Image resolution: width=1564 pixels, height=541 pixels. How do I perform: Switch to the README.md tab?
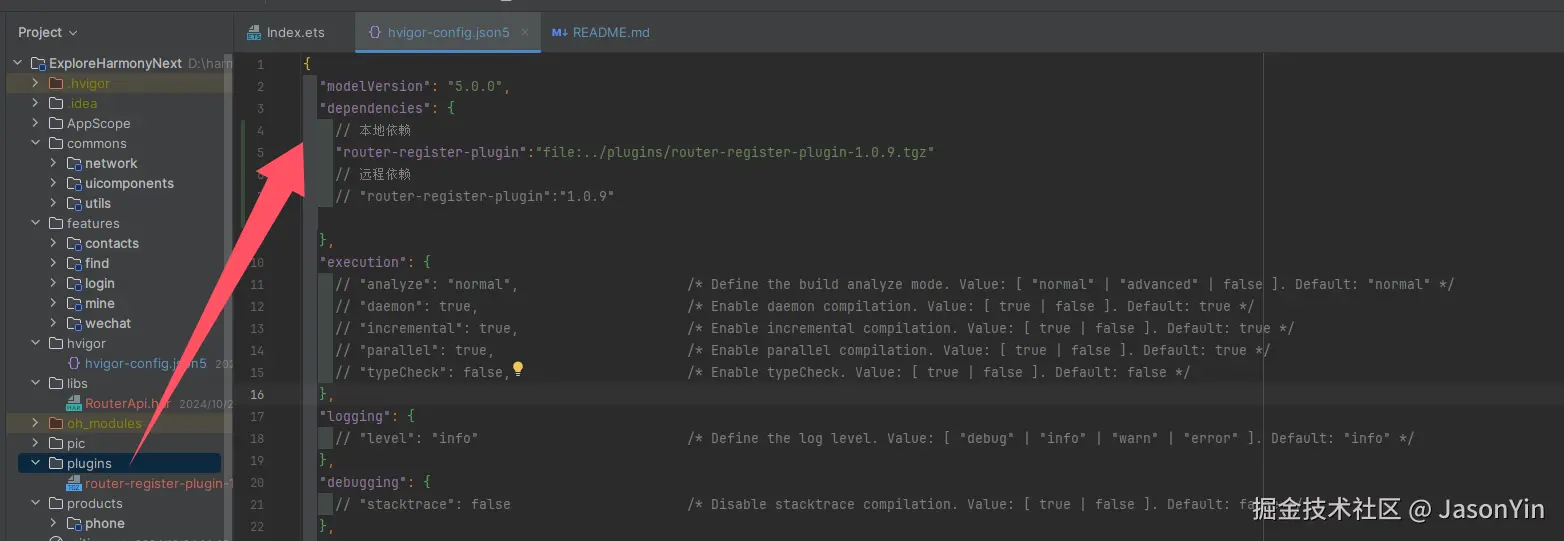[611, 32]
